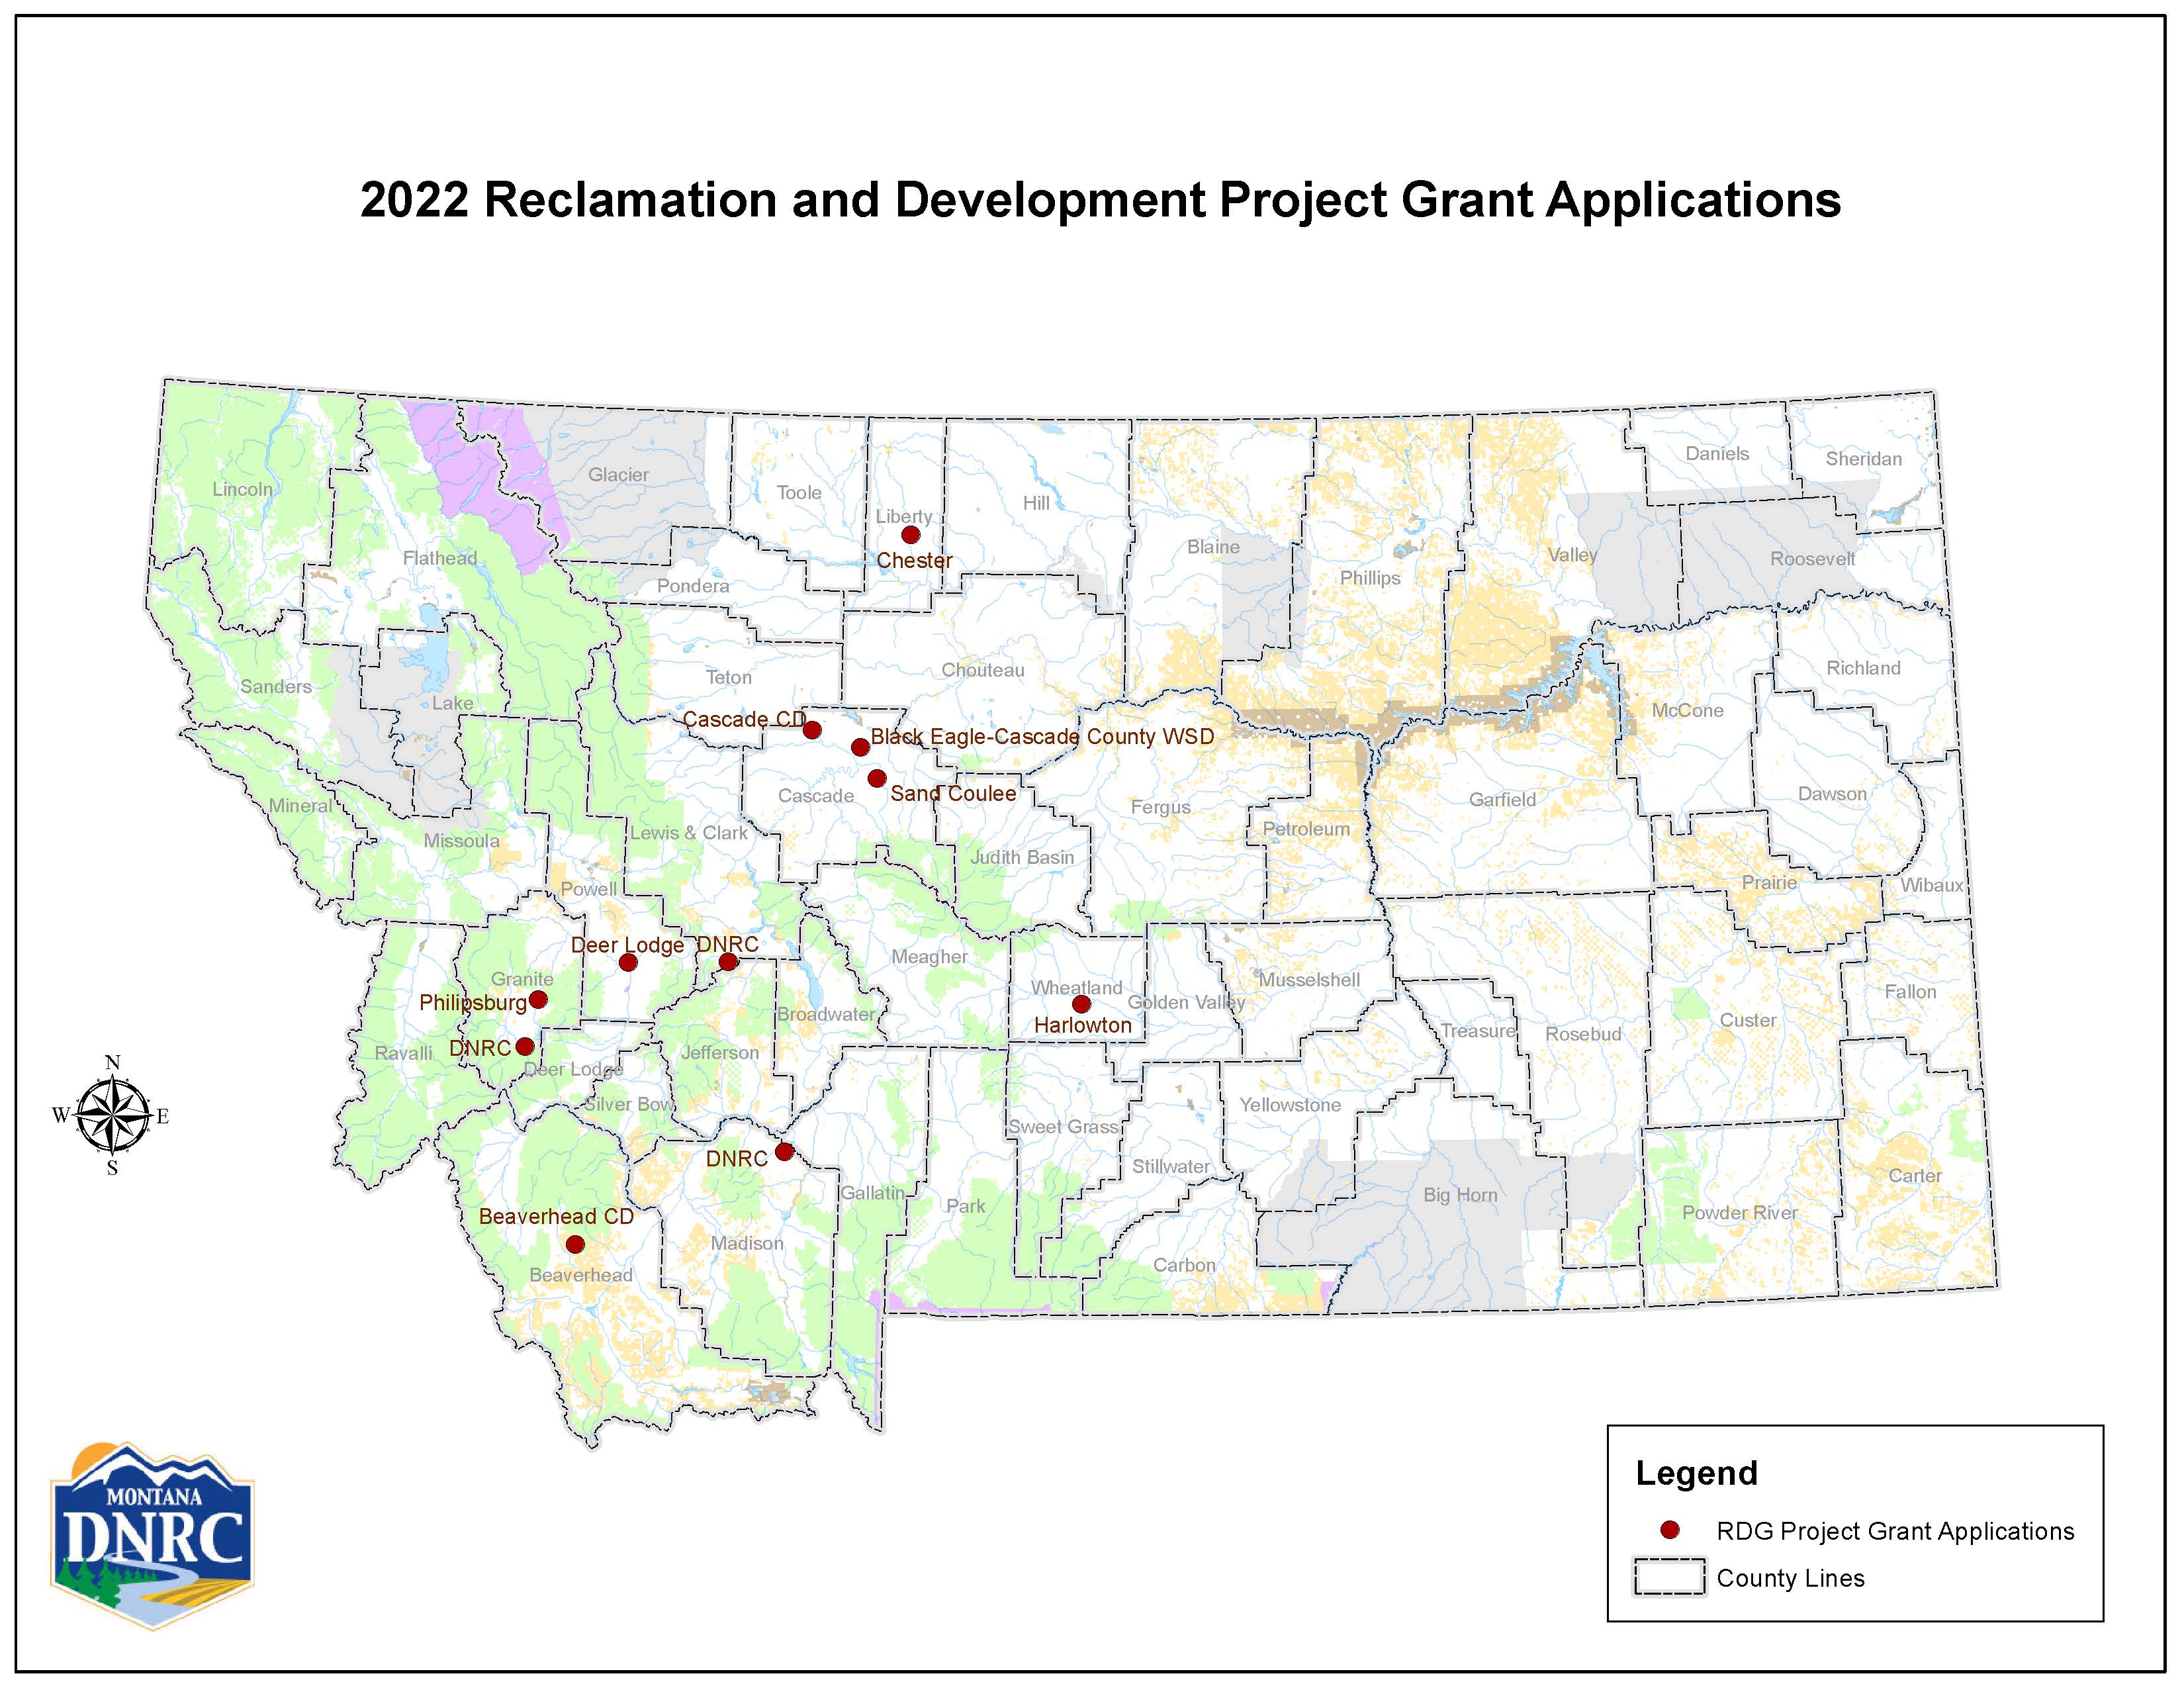
Task: Click the Garfield county label
Action: click(x=1502, y=799)
